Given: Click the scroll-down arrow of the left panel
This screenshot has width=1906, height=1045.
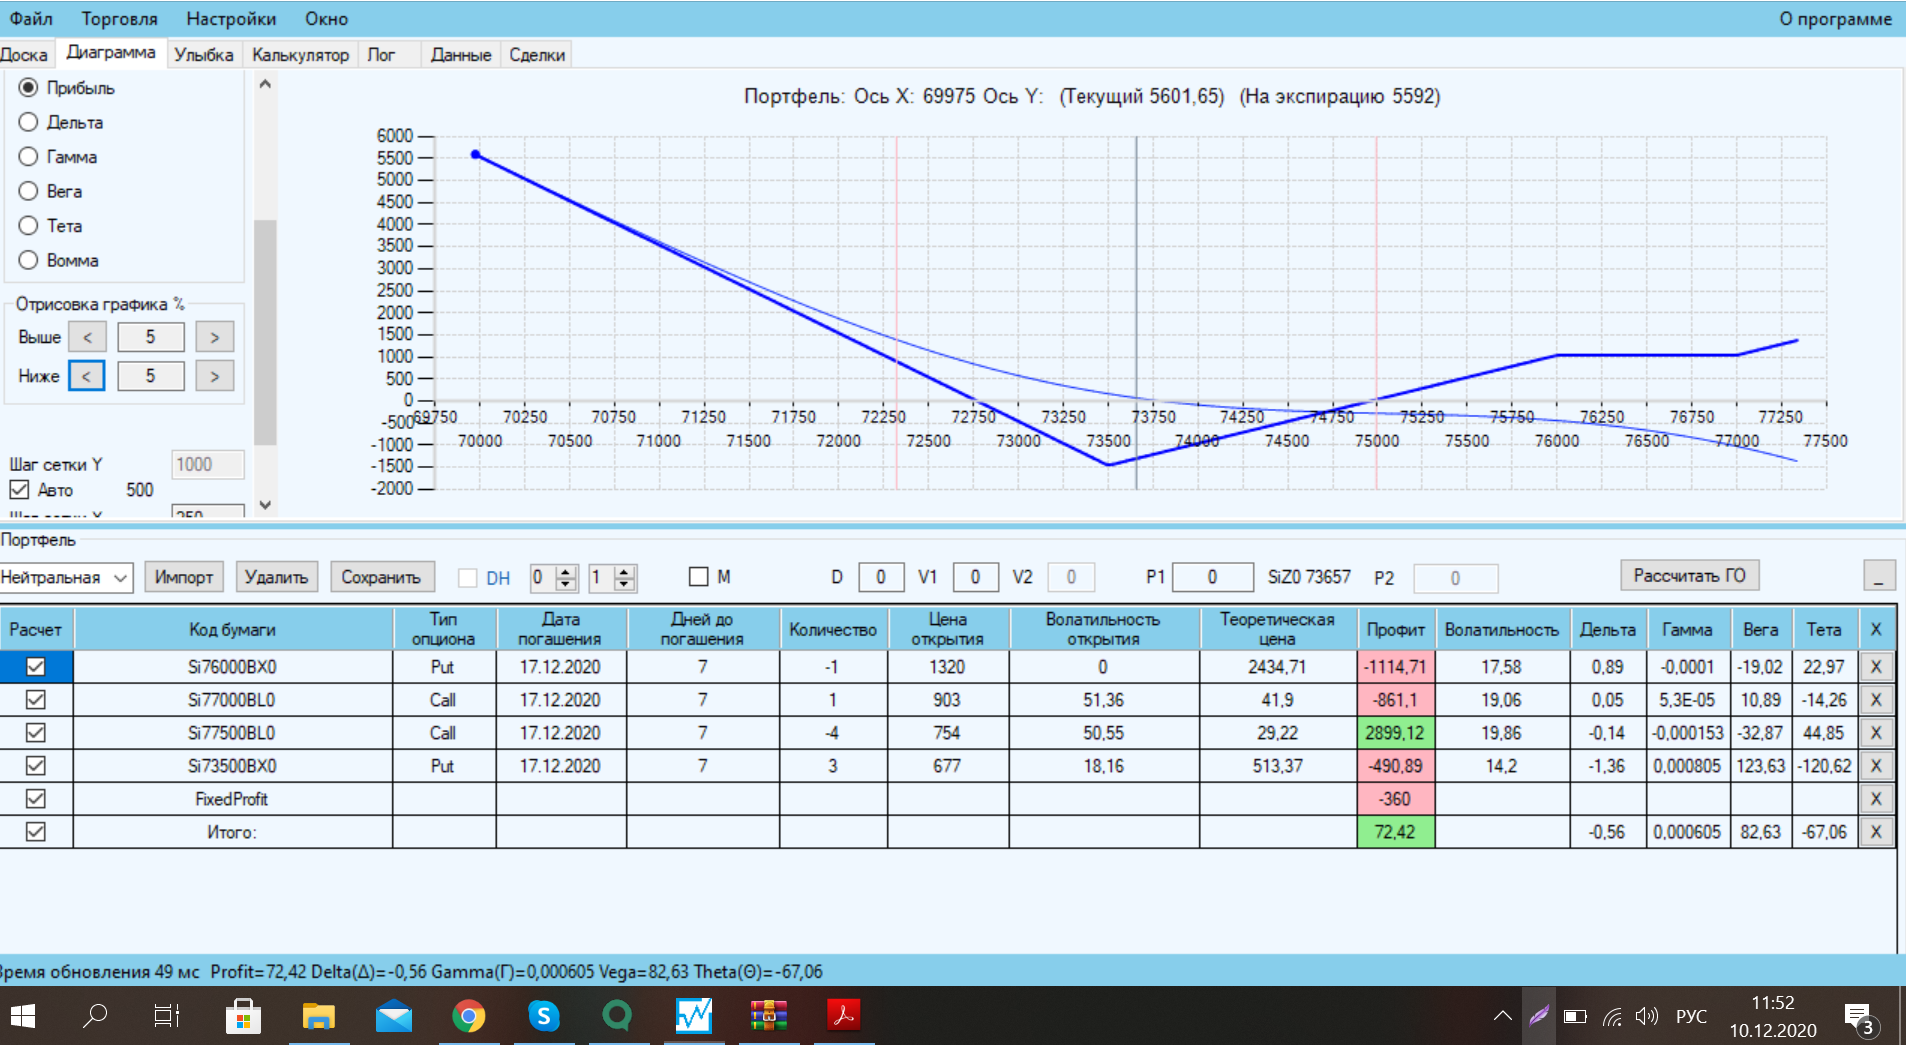Looking at the screenshot, I should click(x=265, y=505).
